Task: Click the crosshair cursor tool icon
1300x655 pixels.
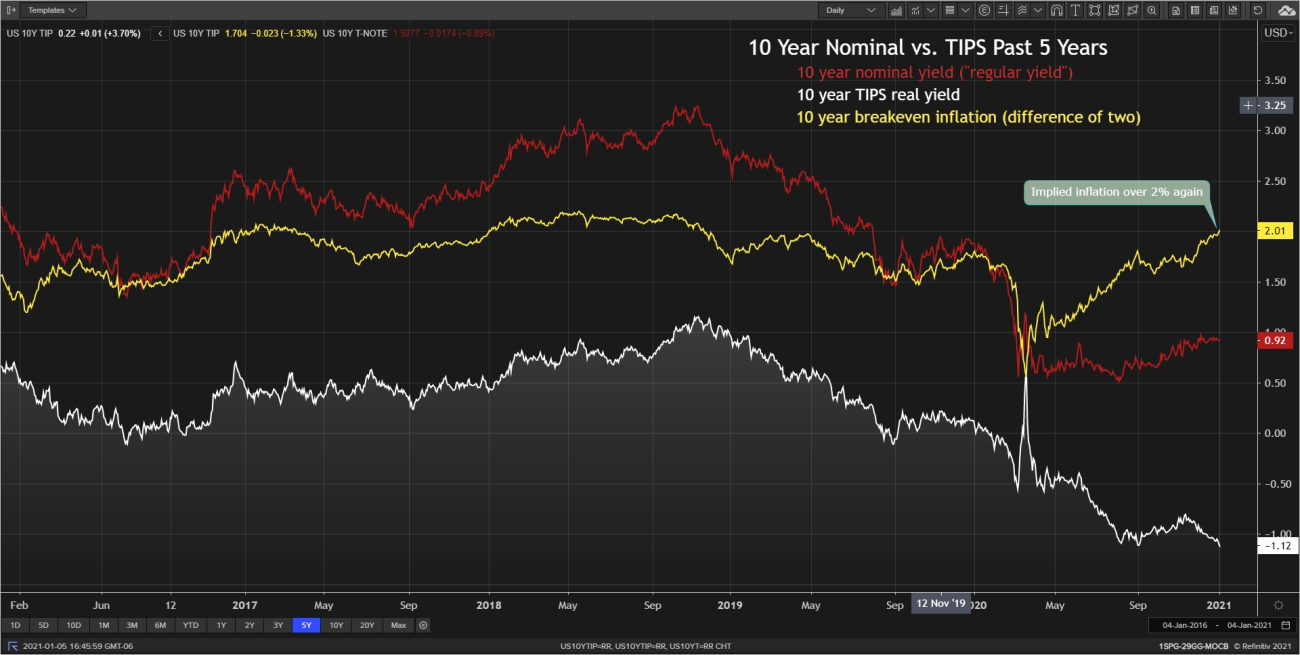Action: coord(1002,10)
